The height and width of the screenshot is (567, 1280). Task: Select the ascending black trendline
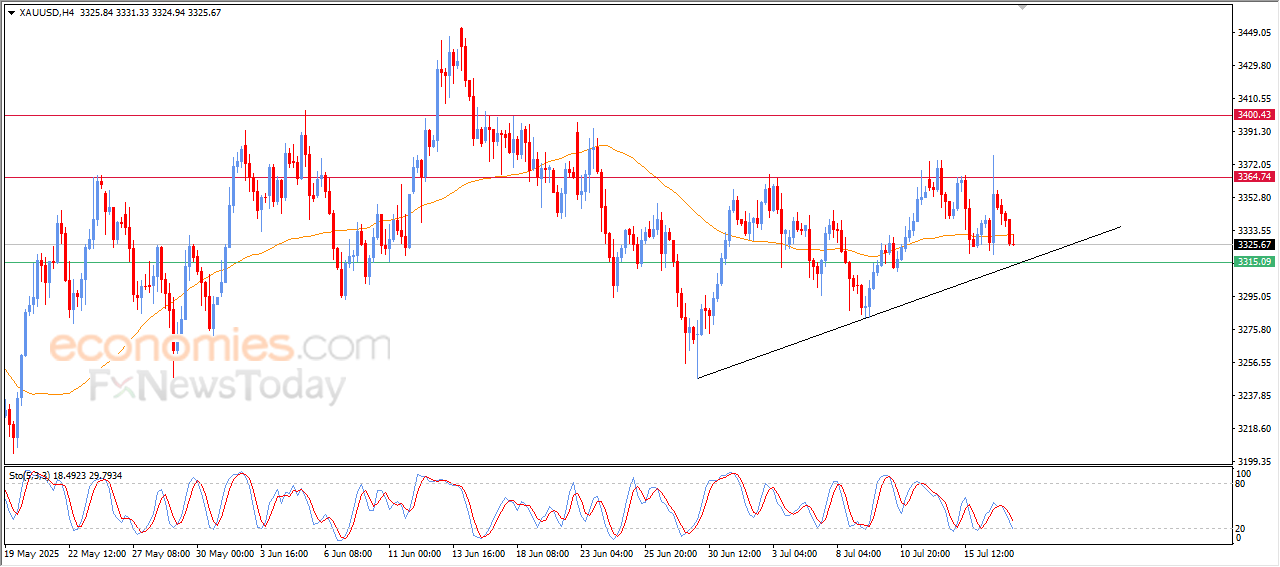click(x=908, y=302)
